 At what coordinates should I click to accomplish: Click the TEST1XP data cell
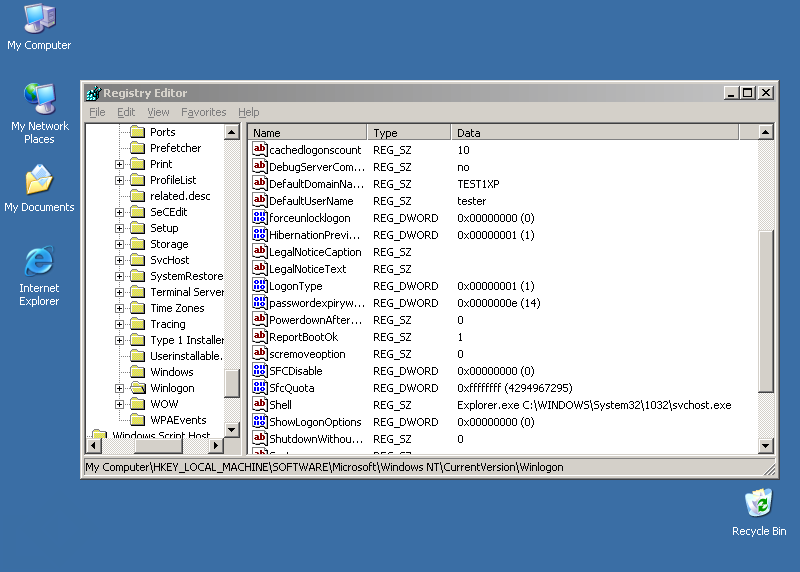478,184
